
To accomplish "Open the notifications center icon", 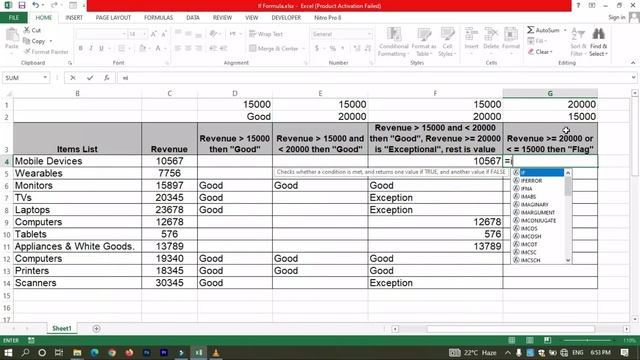I will coord(624,352).
